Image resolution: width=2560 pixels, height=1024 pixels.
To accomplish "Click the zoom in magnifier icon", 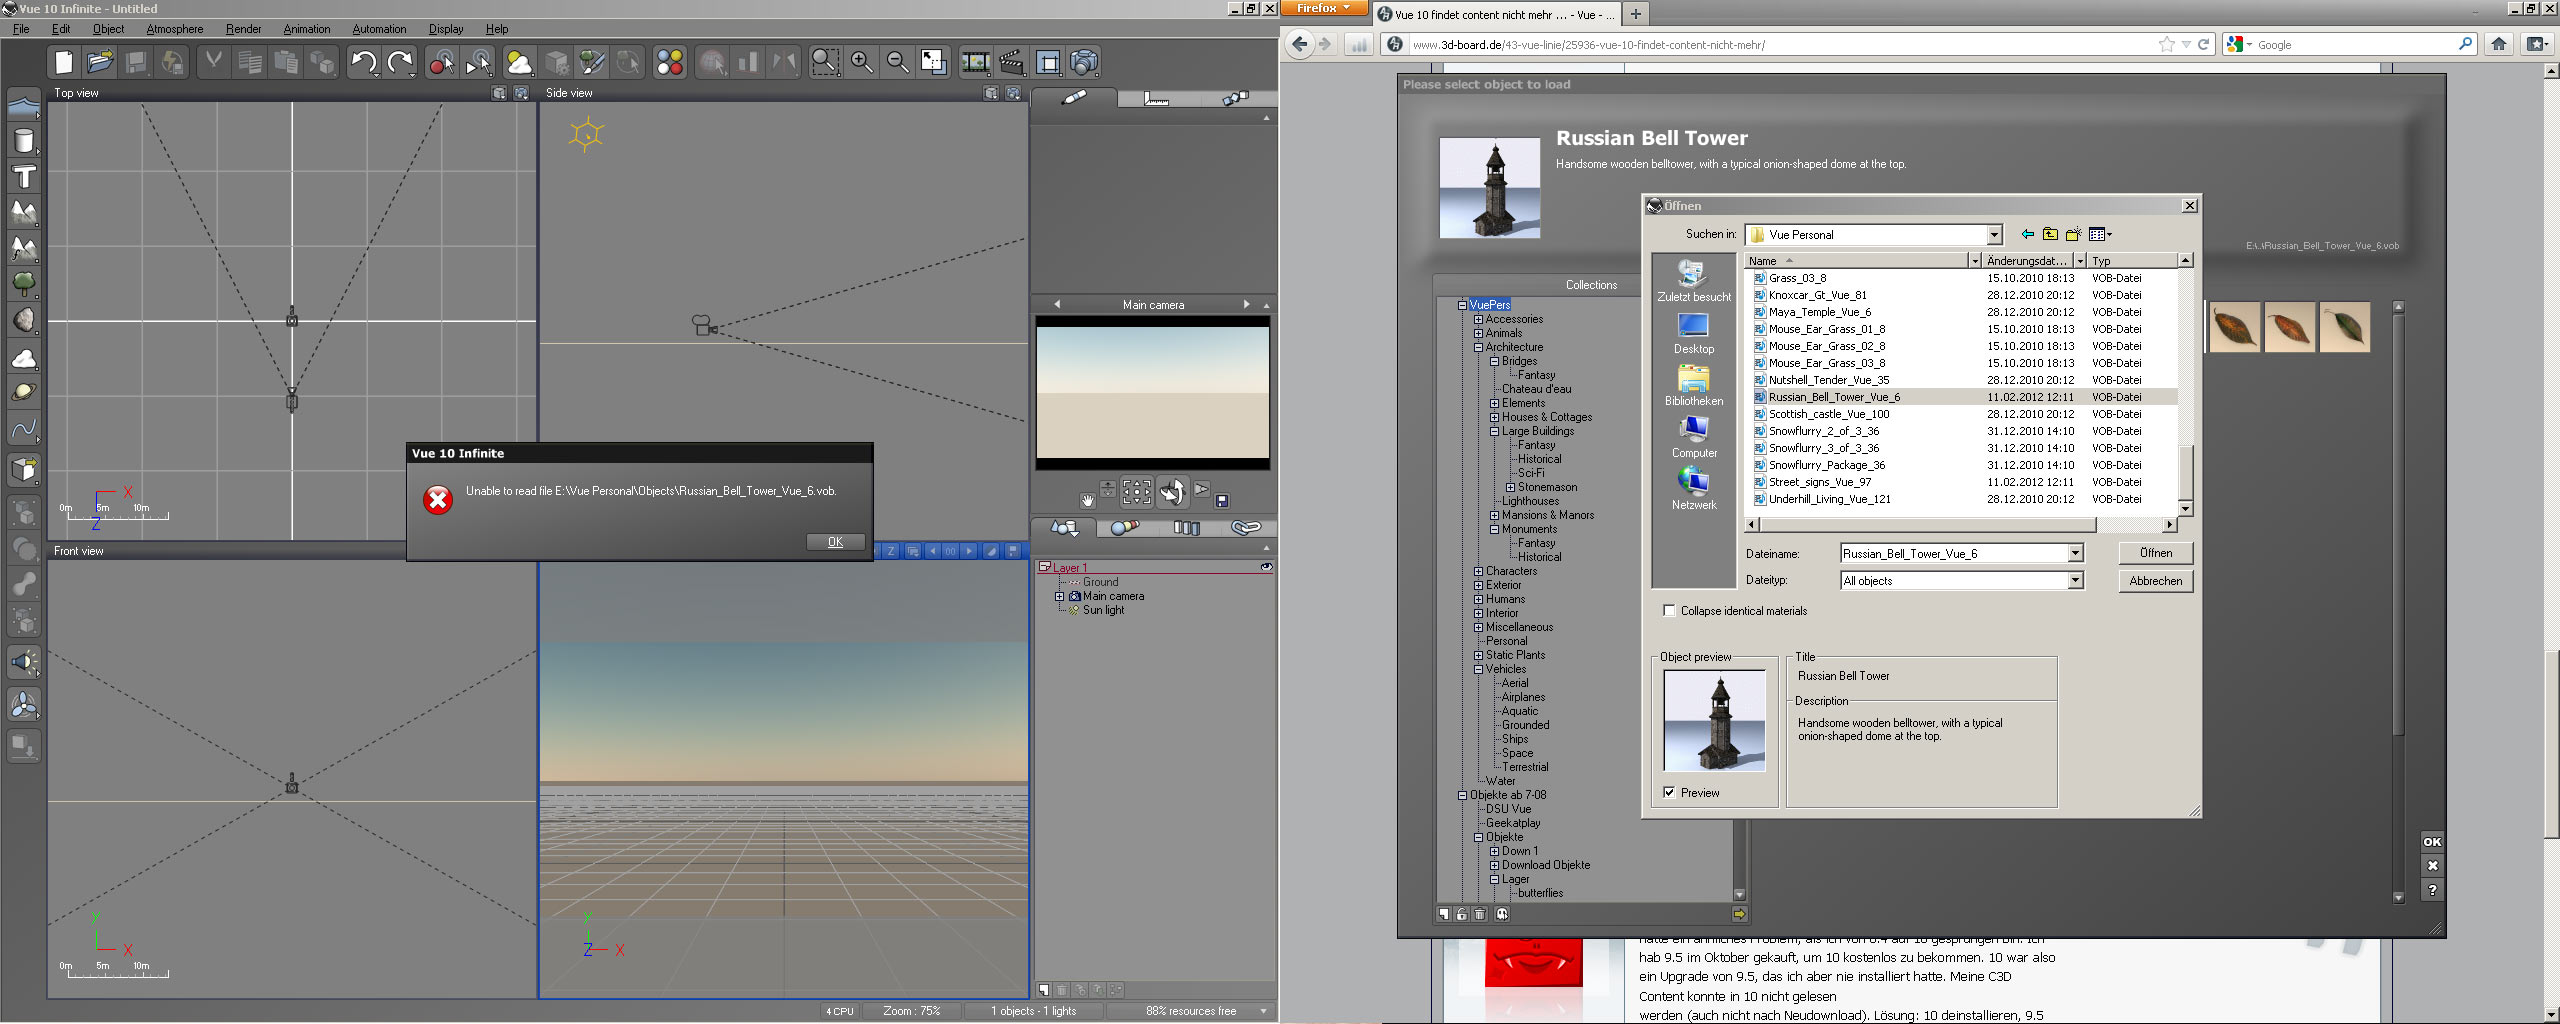I will pos(861,63).
